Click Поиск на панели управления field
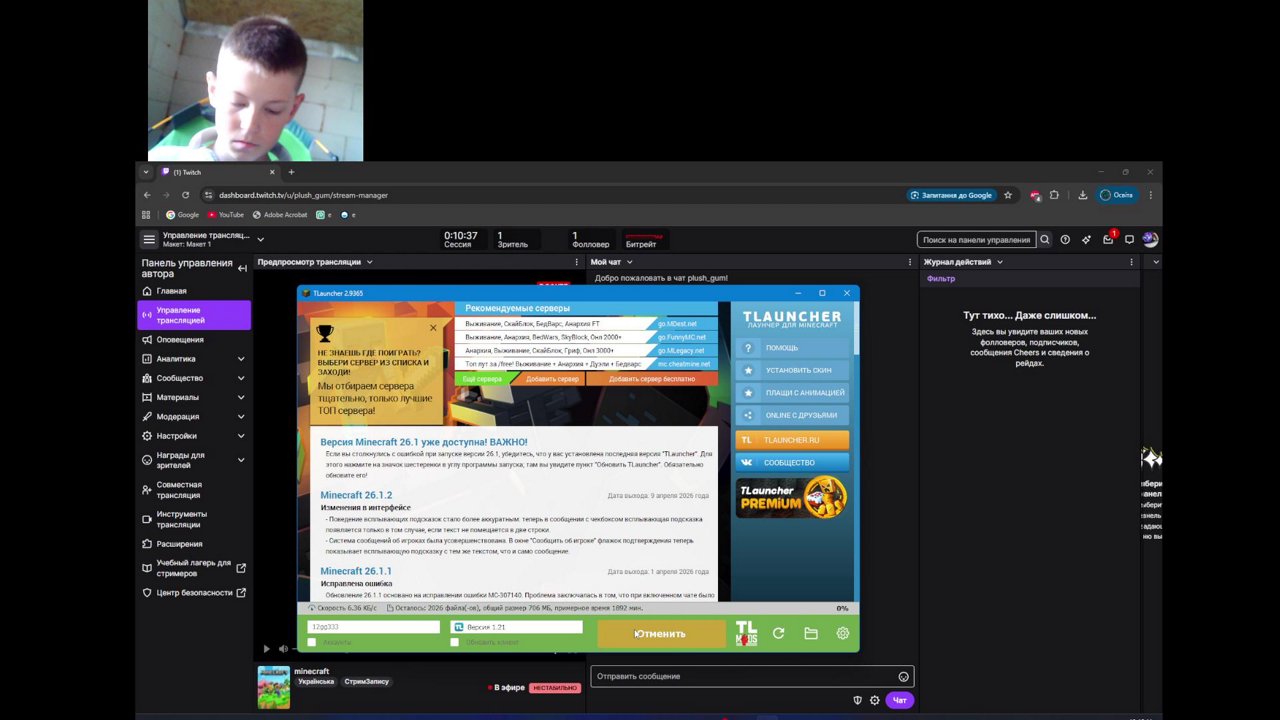Screen dimensions: 1280x720 976,240
